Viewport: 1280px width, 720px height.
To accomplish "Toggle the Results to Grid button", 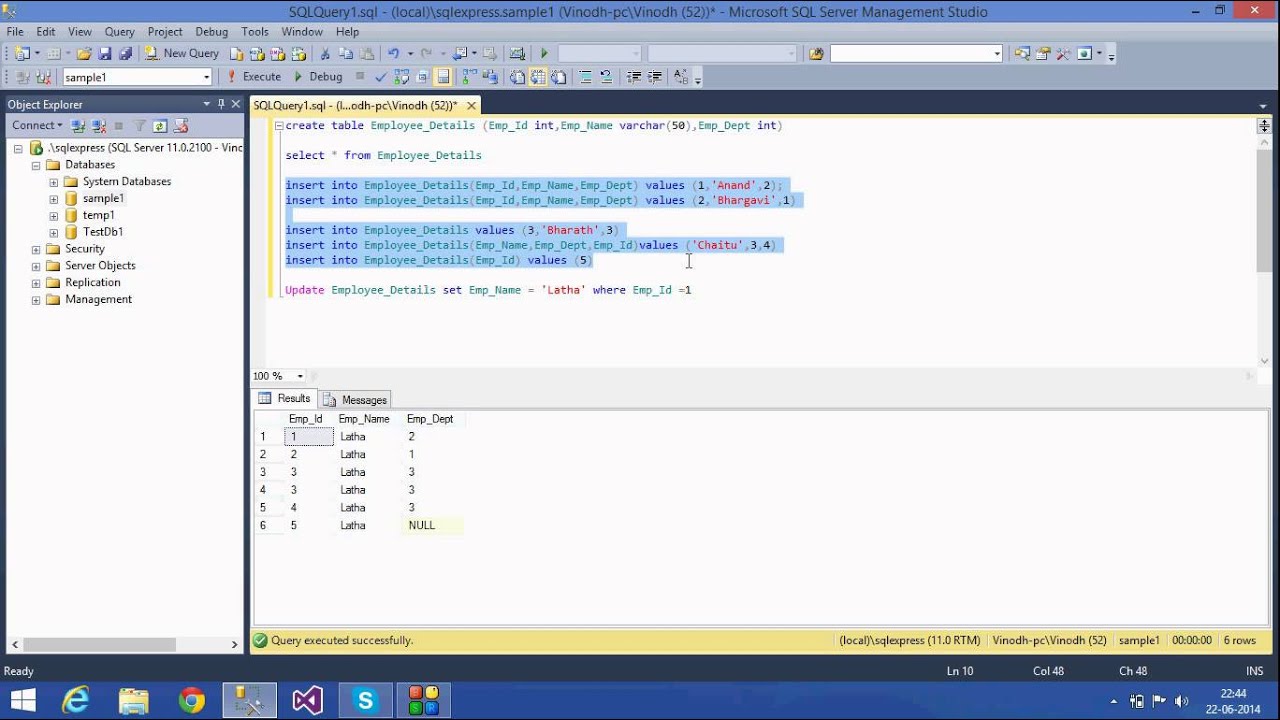I will pos(537,77).
